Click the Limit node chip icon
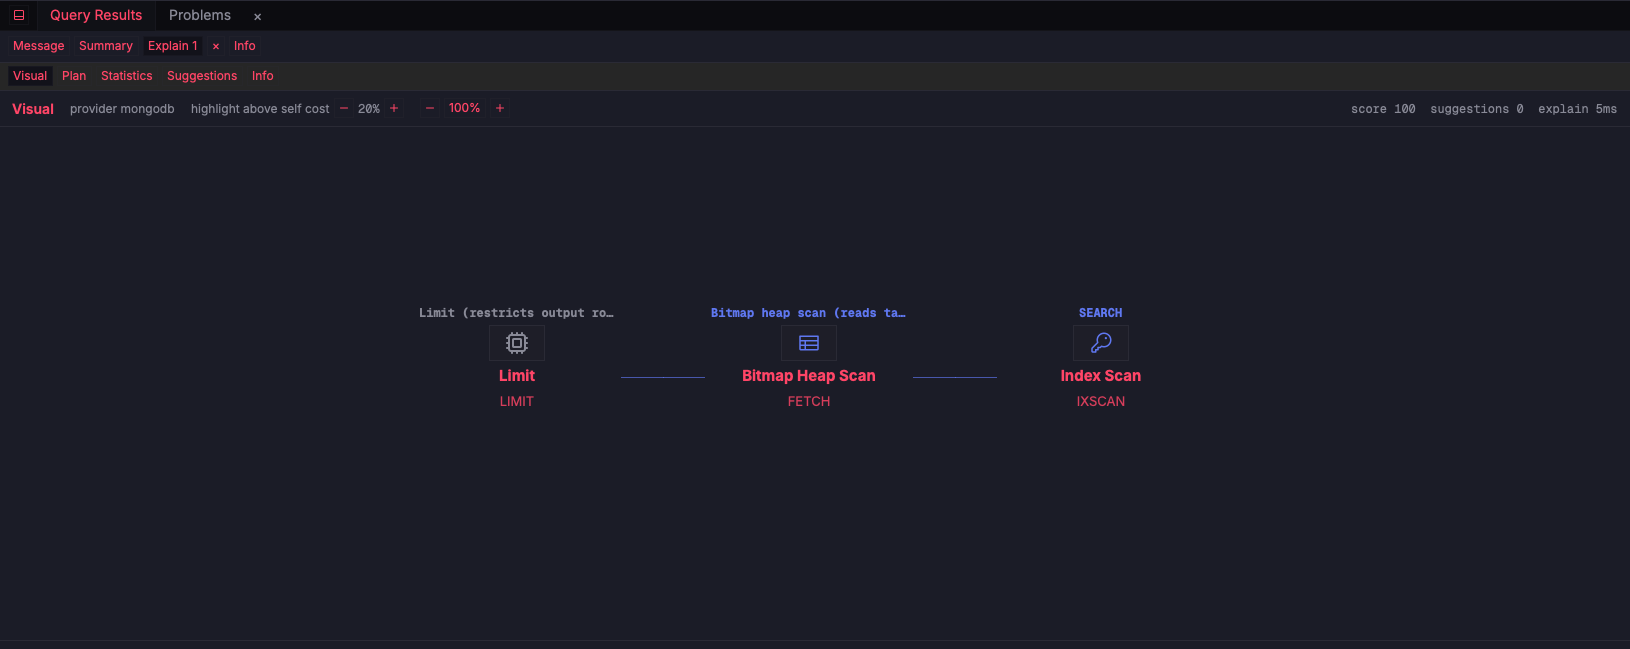 tap(517, 343)
